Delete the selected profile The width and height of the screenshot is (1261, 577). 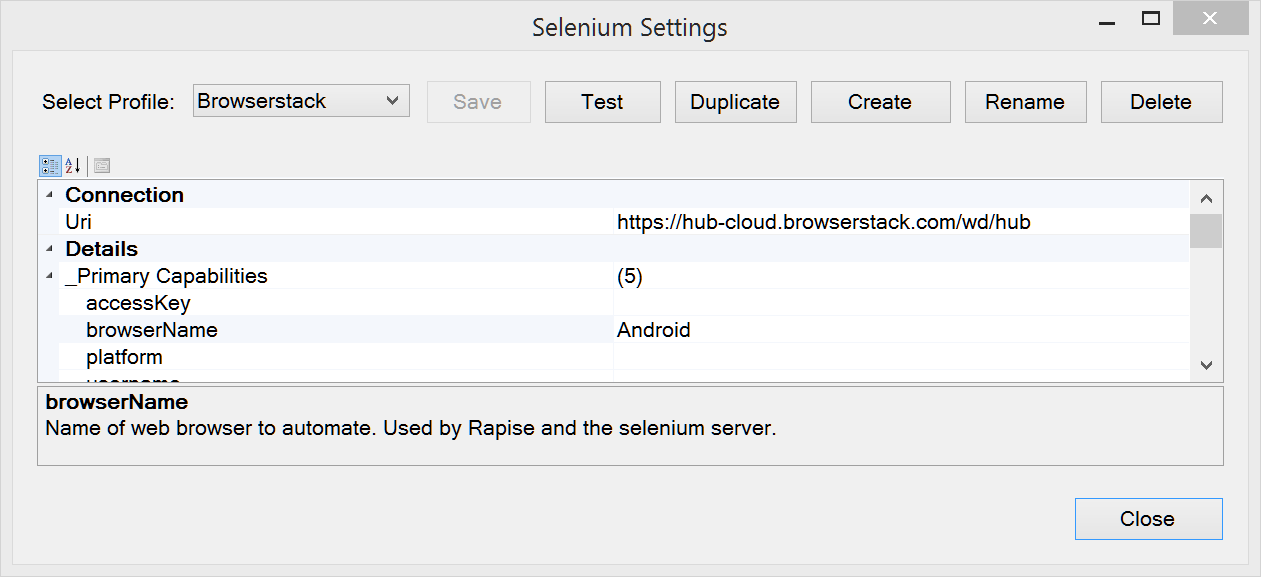tap(1161, 102)
